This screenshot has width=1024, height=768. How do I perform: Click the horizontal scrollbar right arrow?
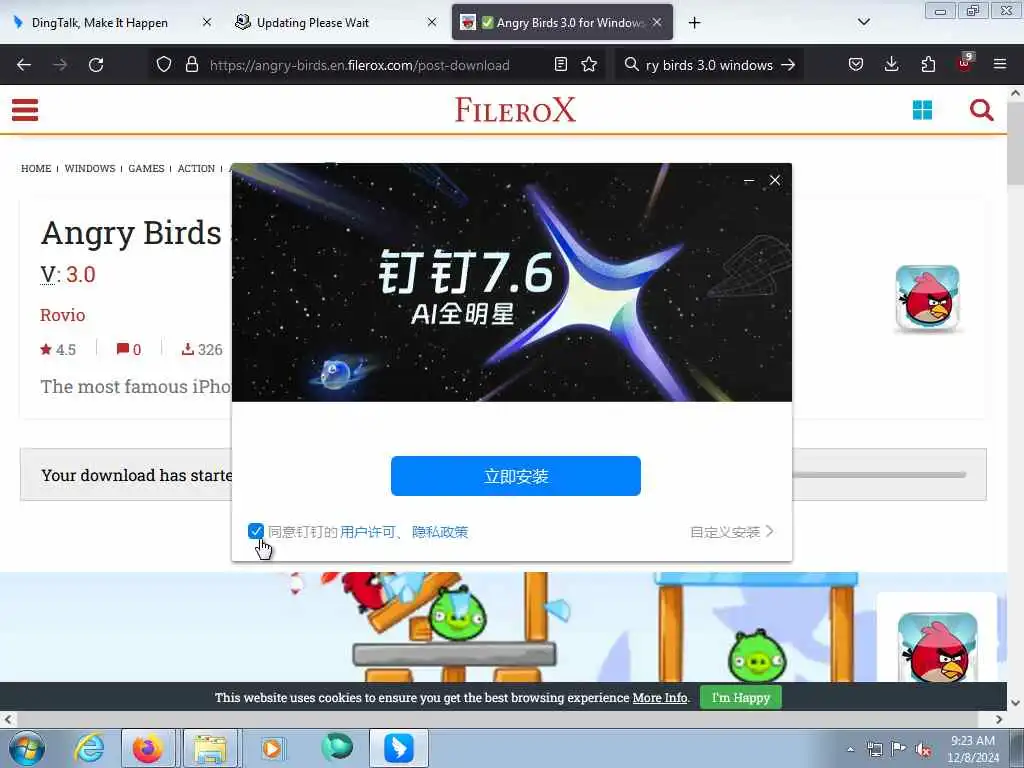point(999,719)
